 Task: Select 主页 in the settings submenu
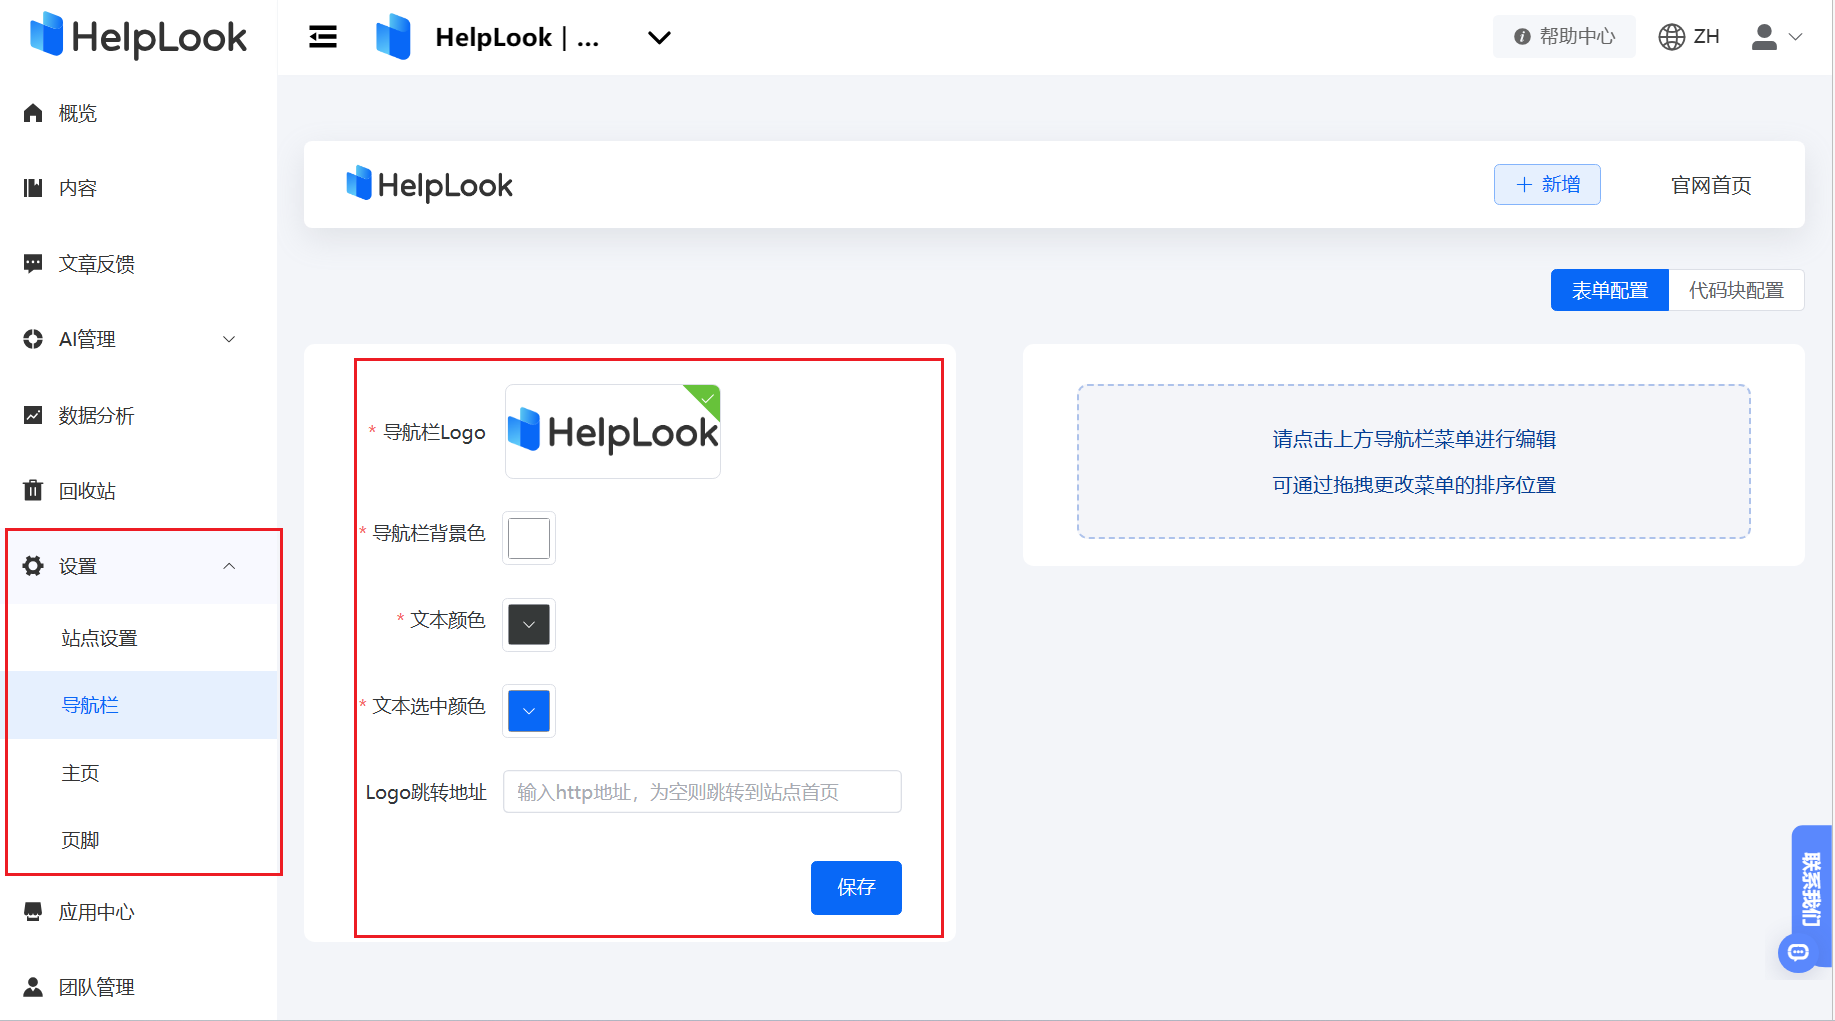click(81, 772)
